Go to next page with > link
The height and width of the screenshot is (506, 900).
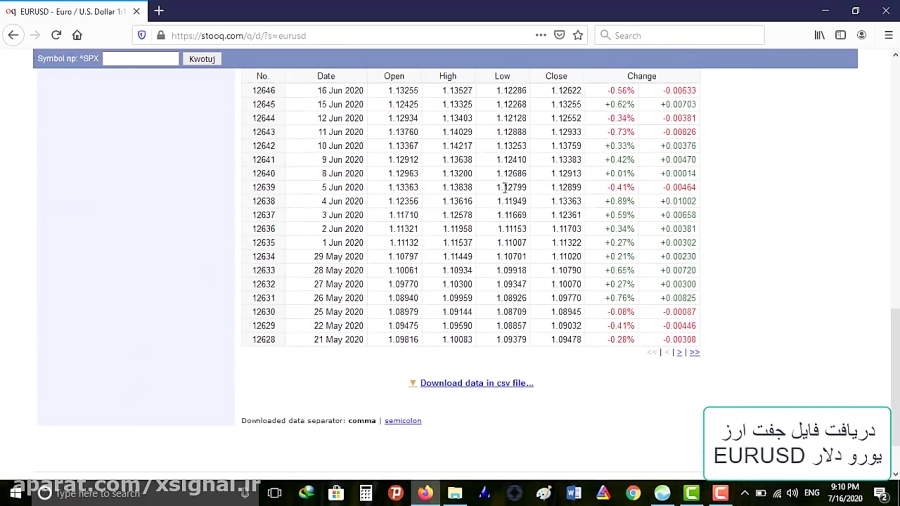coord(679,352)
